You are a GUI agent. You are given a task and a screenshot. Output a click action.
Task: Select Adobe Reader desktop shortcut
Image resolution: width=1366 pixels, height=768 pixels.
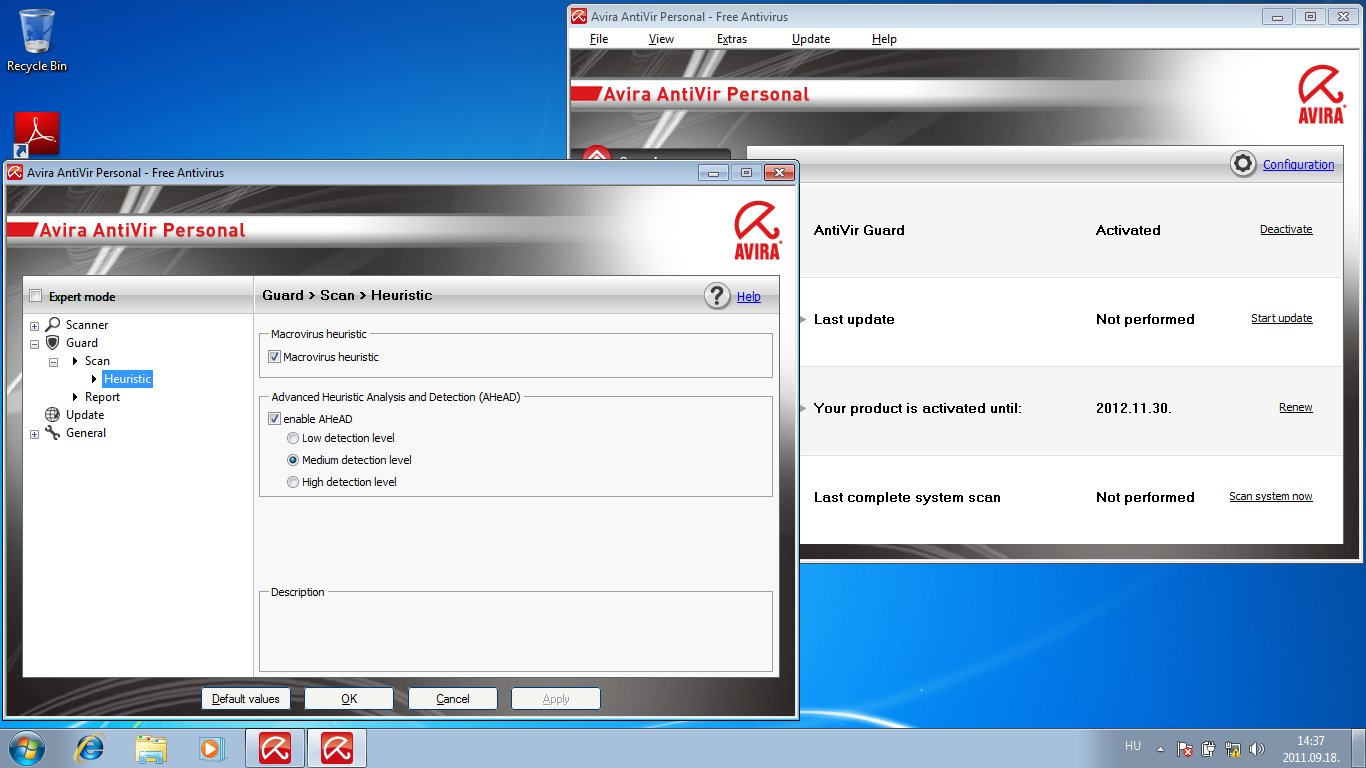click(x=36, y=134)
